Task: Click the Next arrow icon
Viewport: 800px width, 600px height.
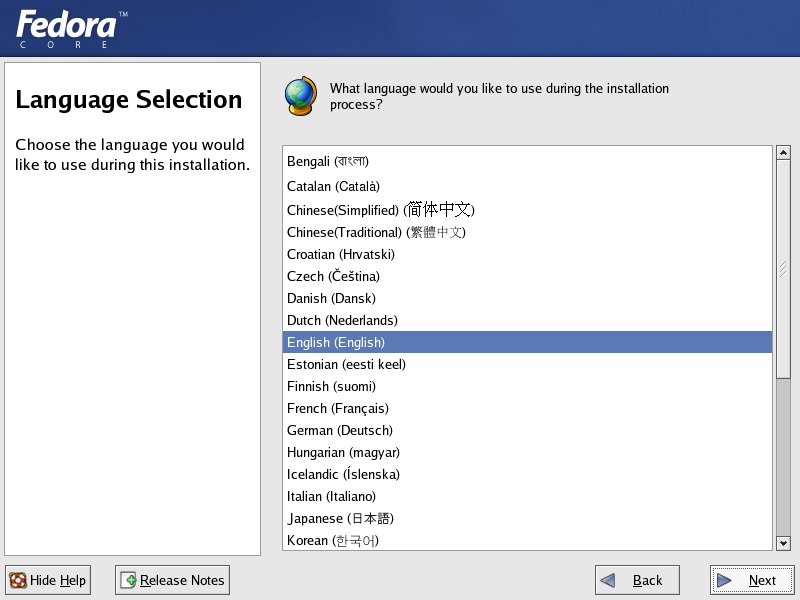Action: pyautogui.click(x=725, y=580)
